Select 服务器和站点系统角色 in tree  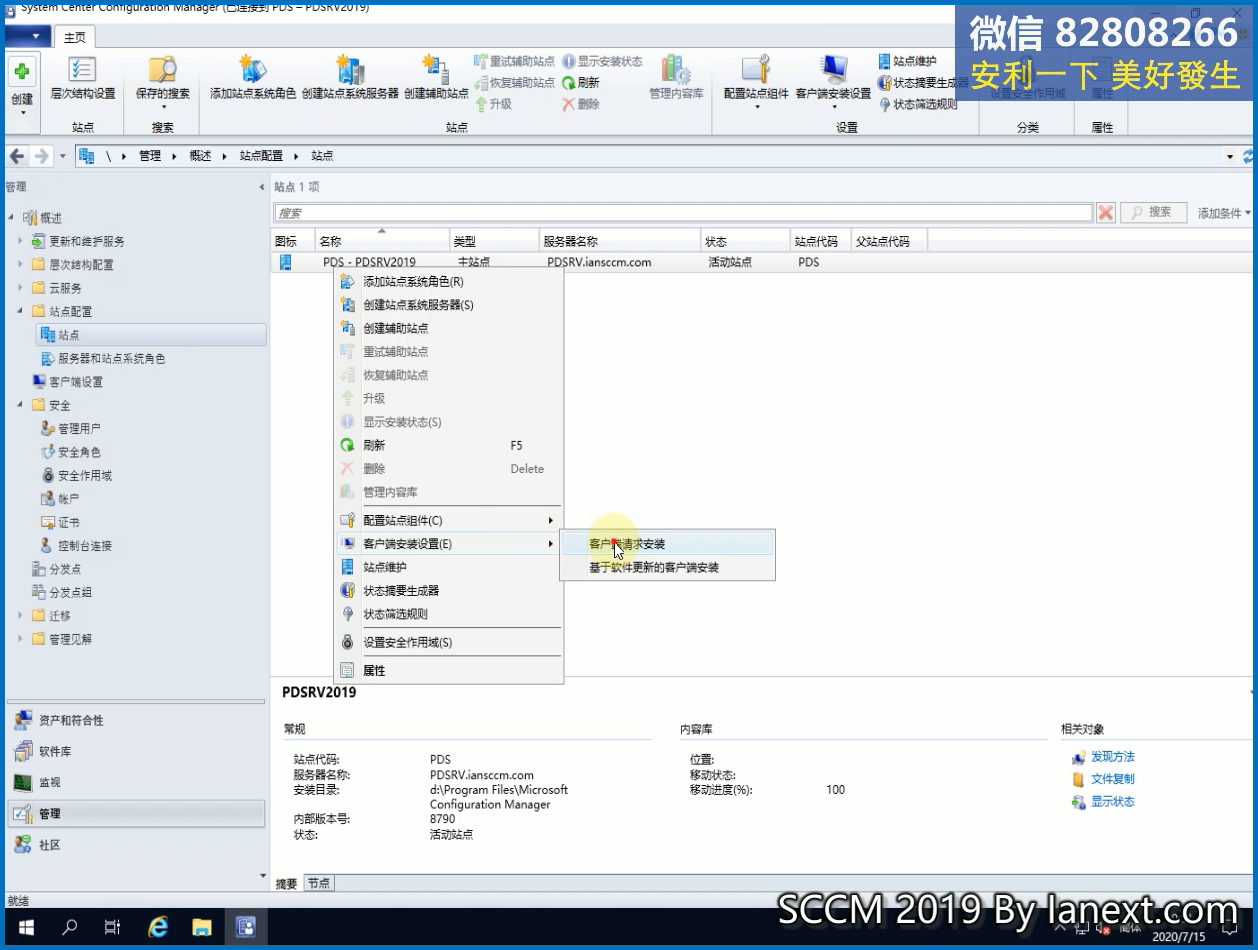103,358
